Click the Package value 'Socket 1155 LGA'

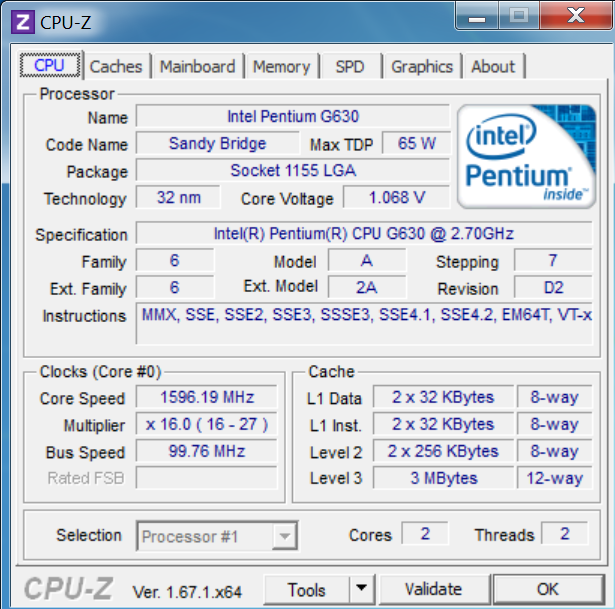[x=293, y=171]
